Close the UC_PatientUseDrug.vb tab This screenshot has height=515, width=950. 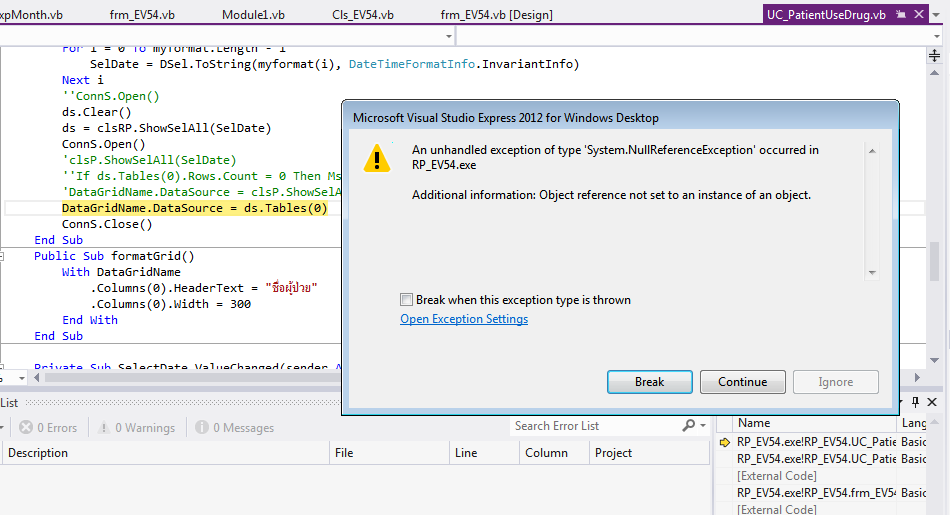point(919,14)
